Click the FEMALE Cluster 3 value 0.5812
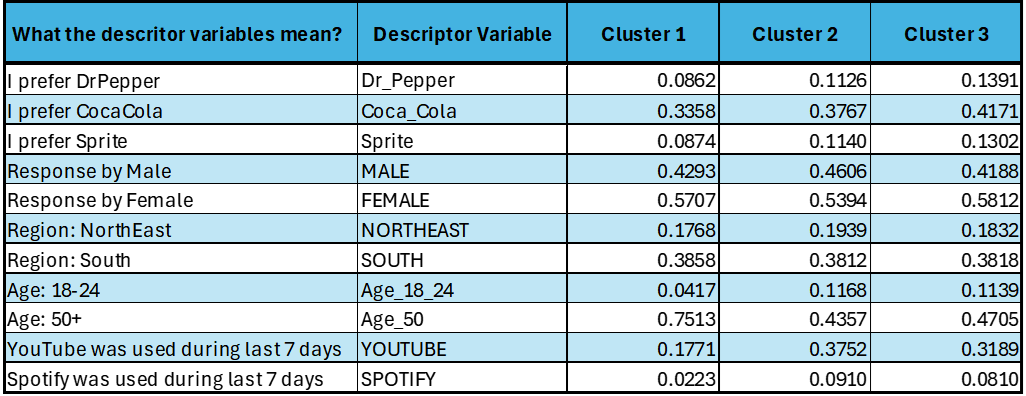This screenshot has width=1026, height=396. point(946,200)
